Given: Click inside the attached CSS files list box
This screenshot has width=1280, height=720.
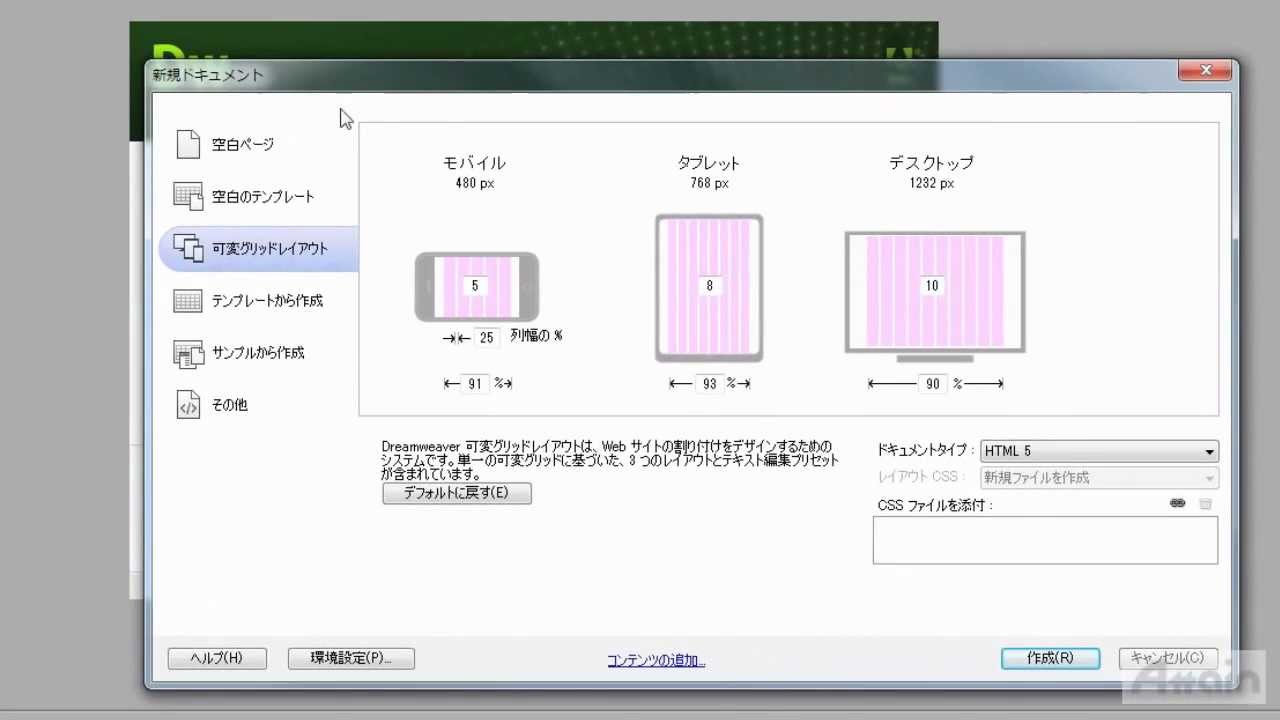Looking at the screenshot, I should [1045, 540].
